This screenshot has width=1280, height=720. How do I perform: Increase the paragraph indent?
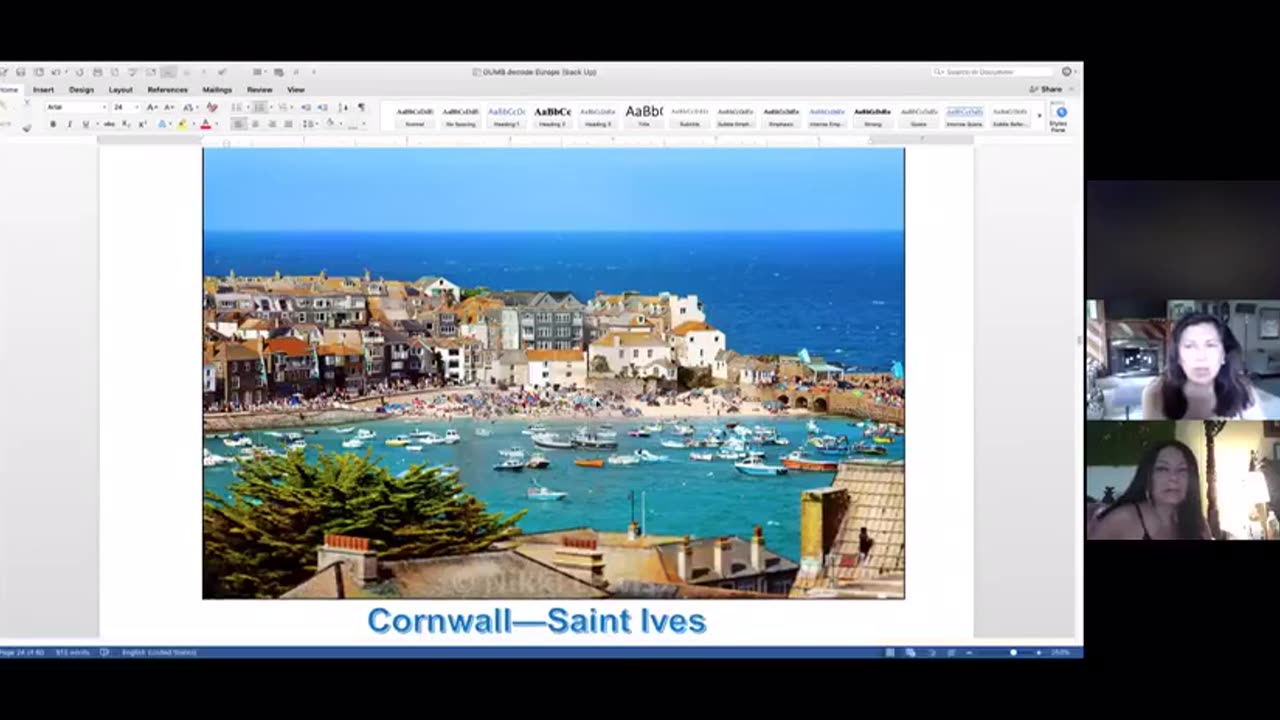pyautogui.click(x=322, y=107)
